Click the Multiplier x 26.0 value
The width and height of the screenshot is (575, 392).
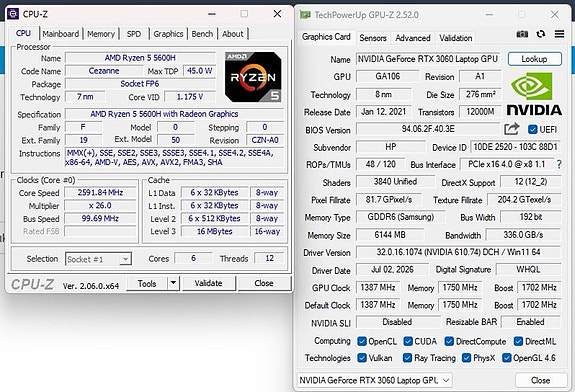pyautogui.click(x=100, y=205)
